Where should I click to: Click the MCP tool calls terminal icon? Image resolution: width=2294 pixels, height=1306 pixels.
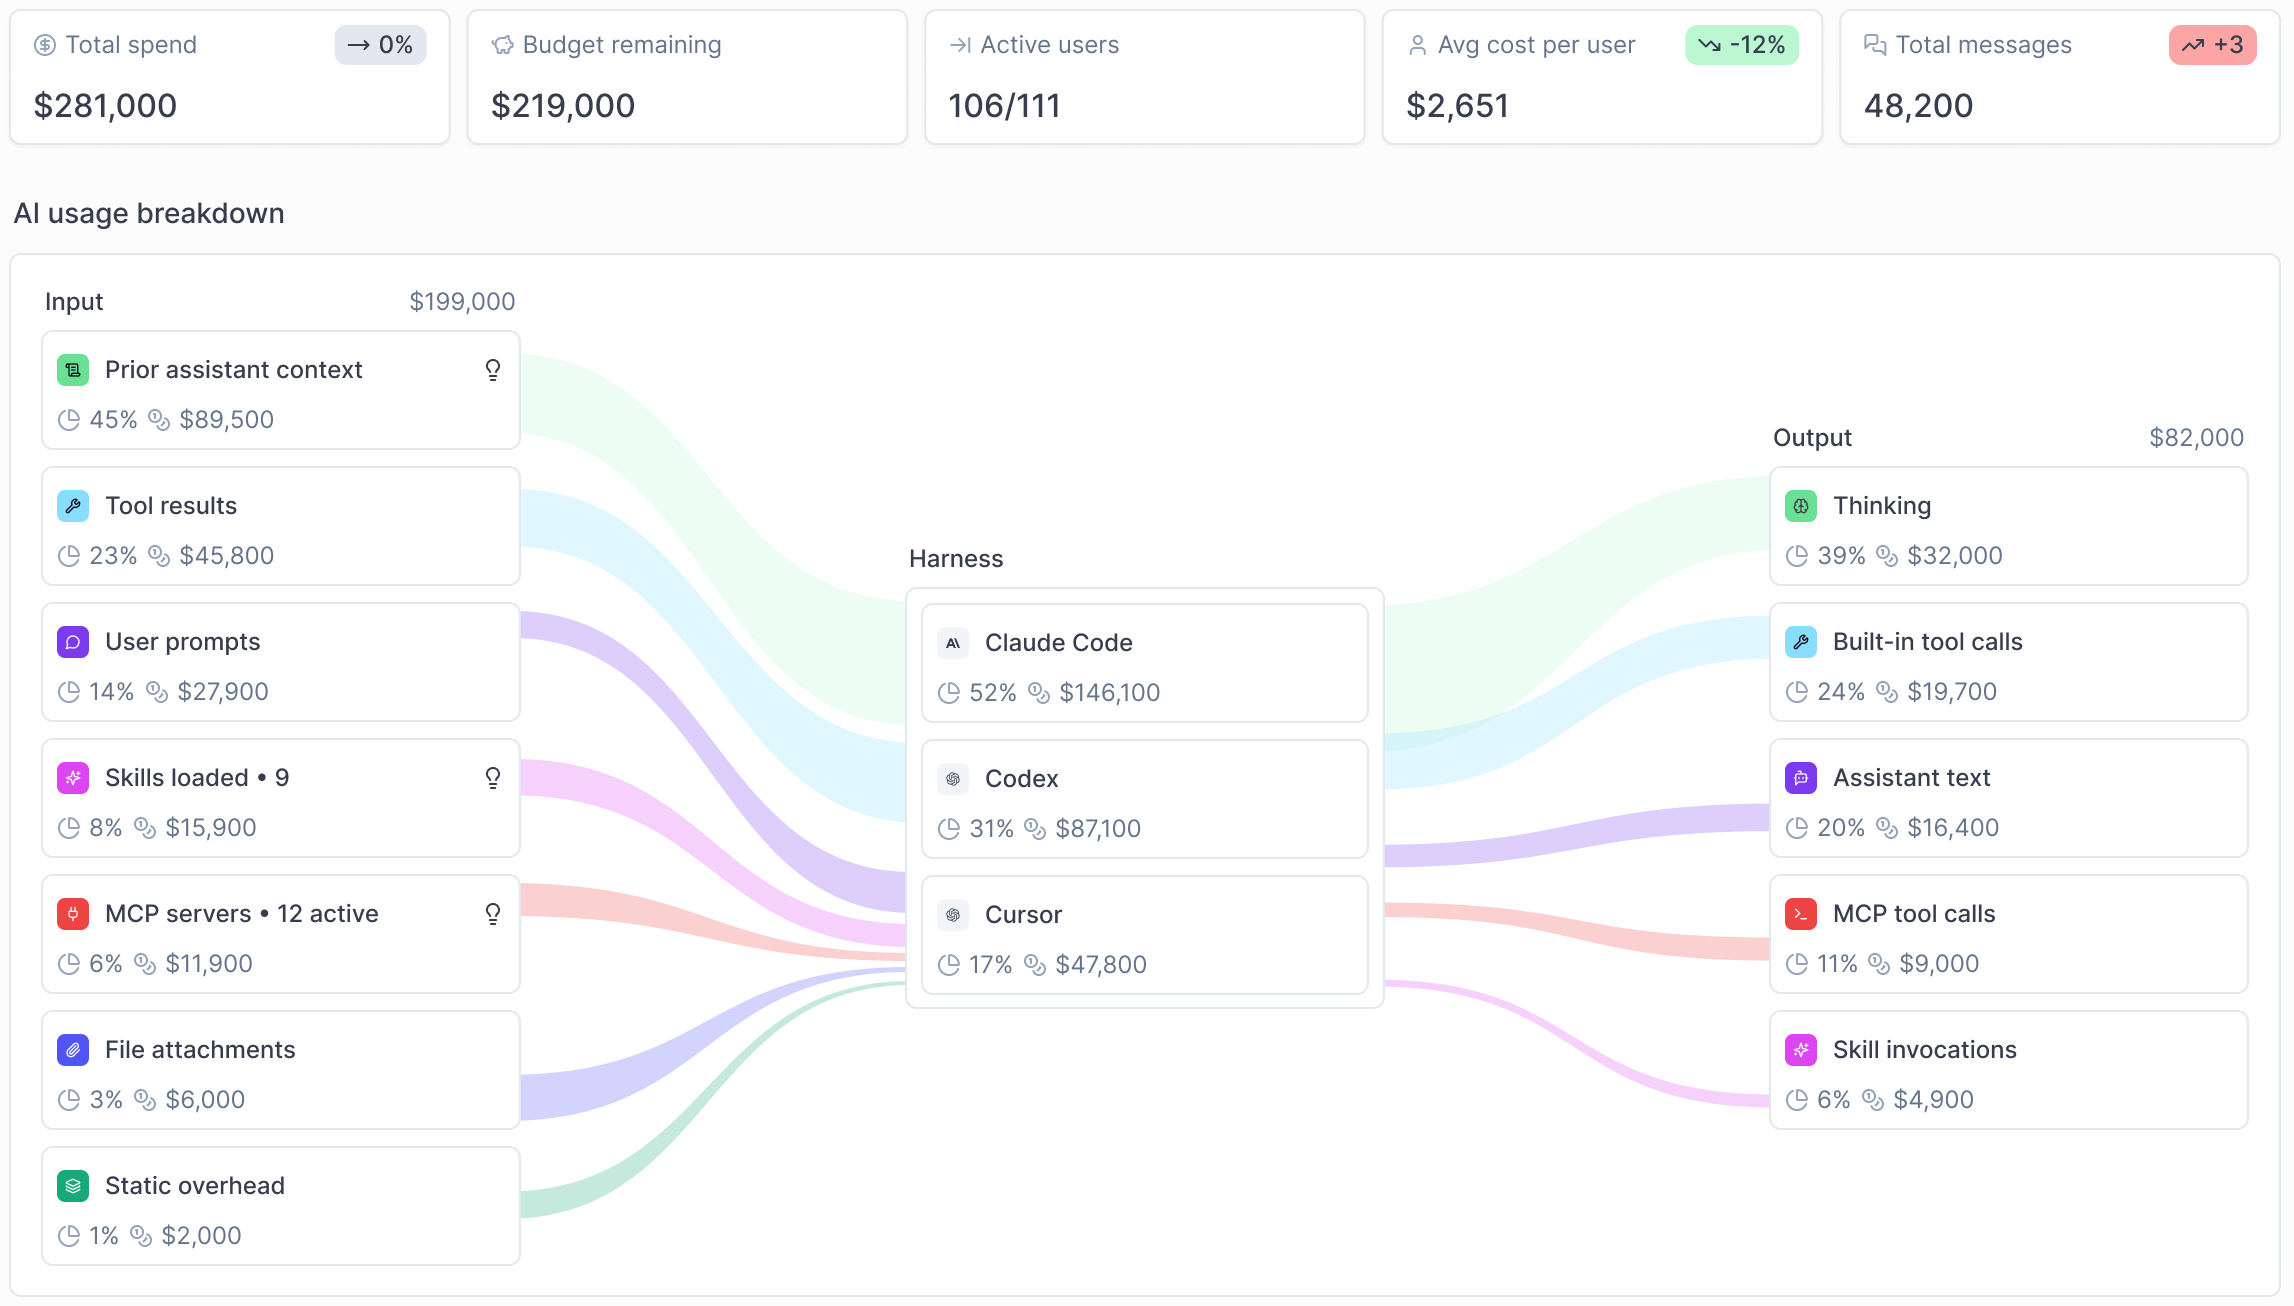[1801, 914]
